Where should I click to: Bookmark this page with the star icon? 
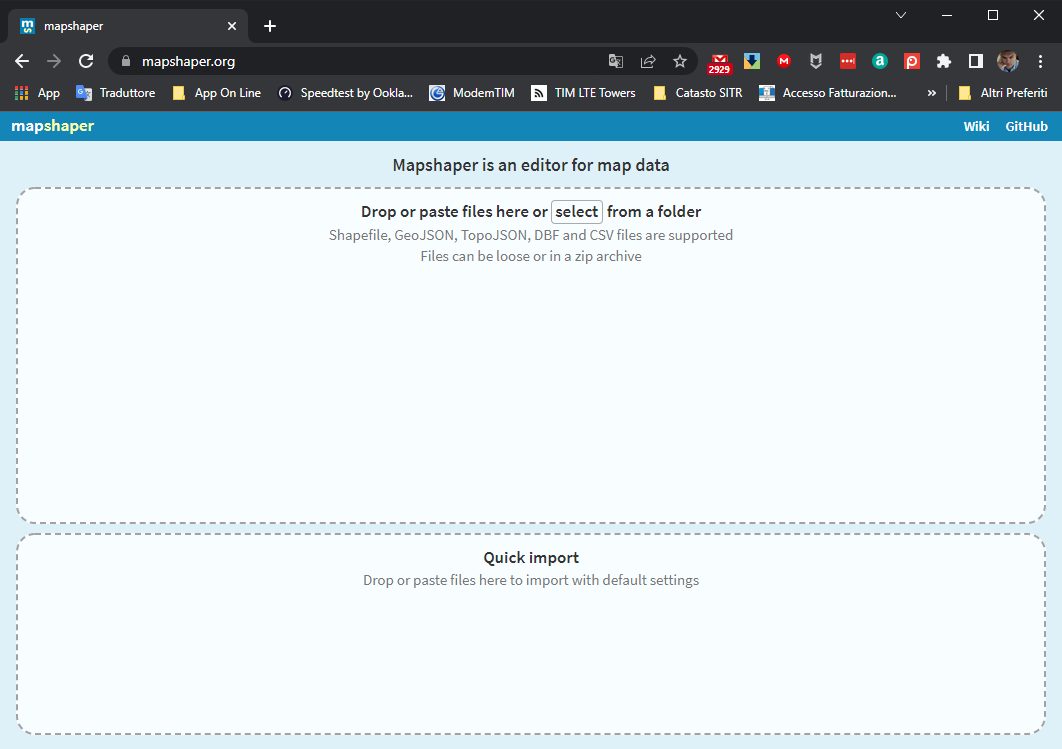(x=680, y=61)
